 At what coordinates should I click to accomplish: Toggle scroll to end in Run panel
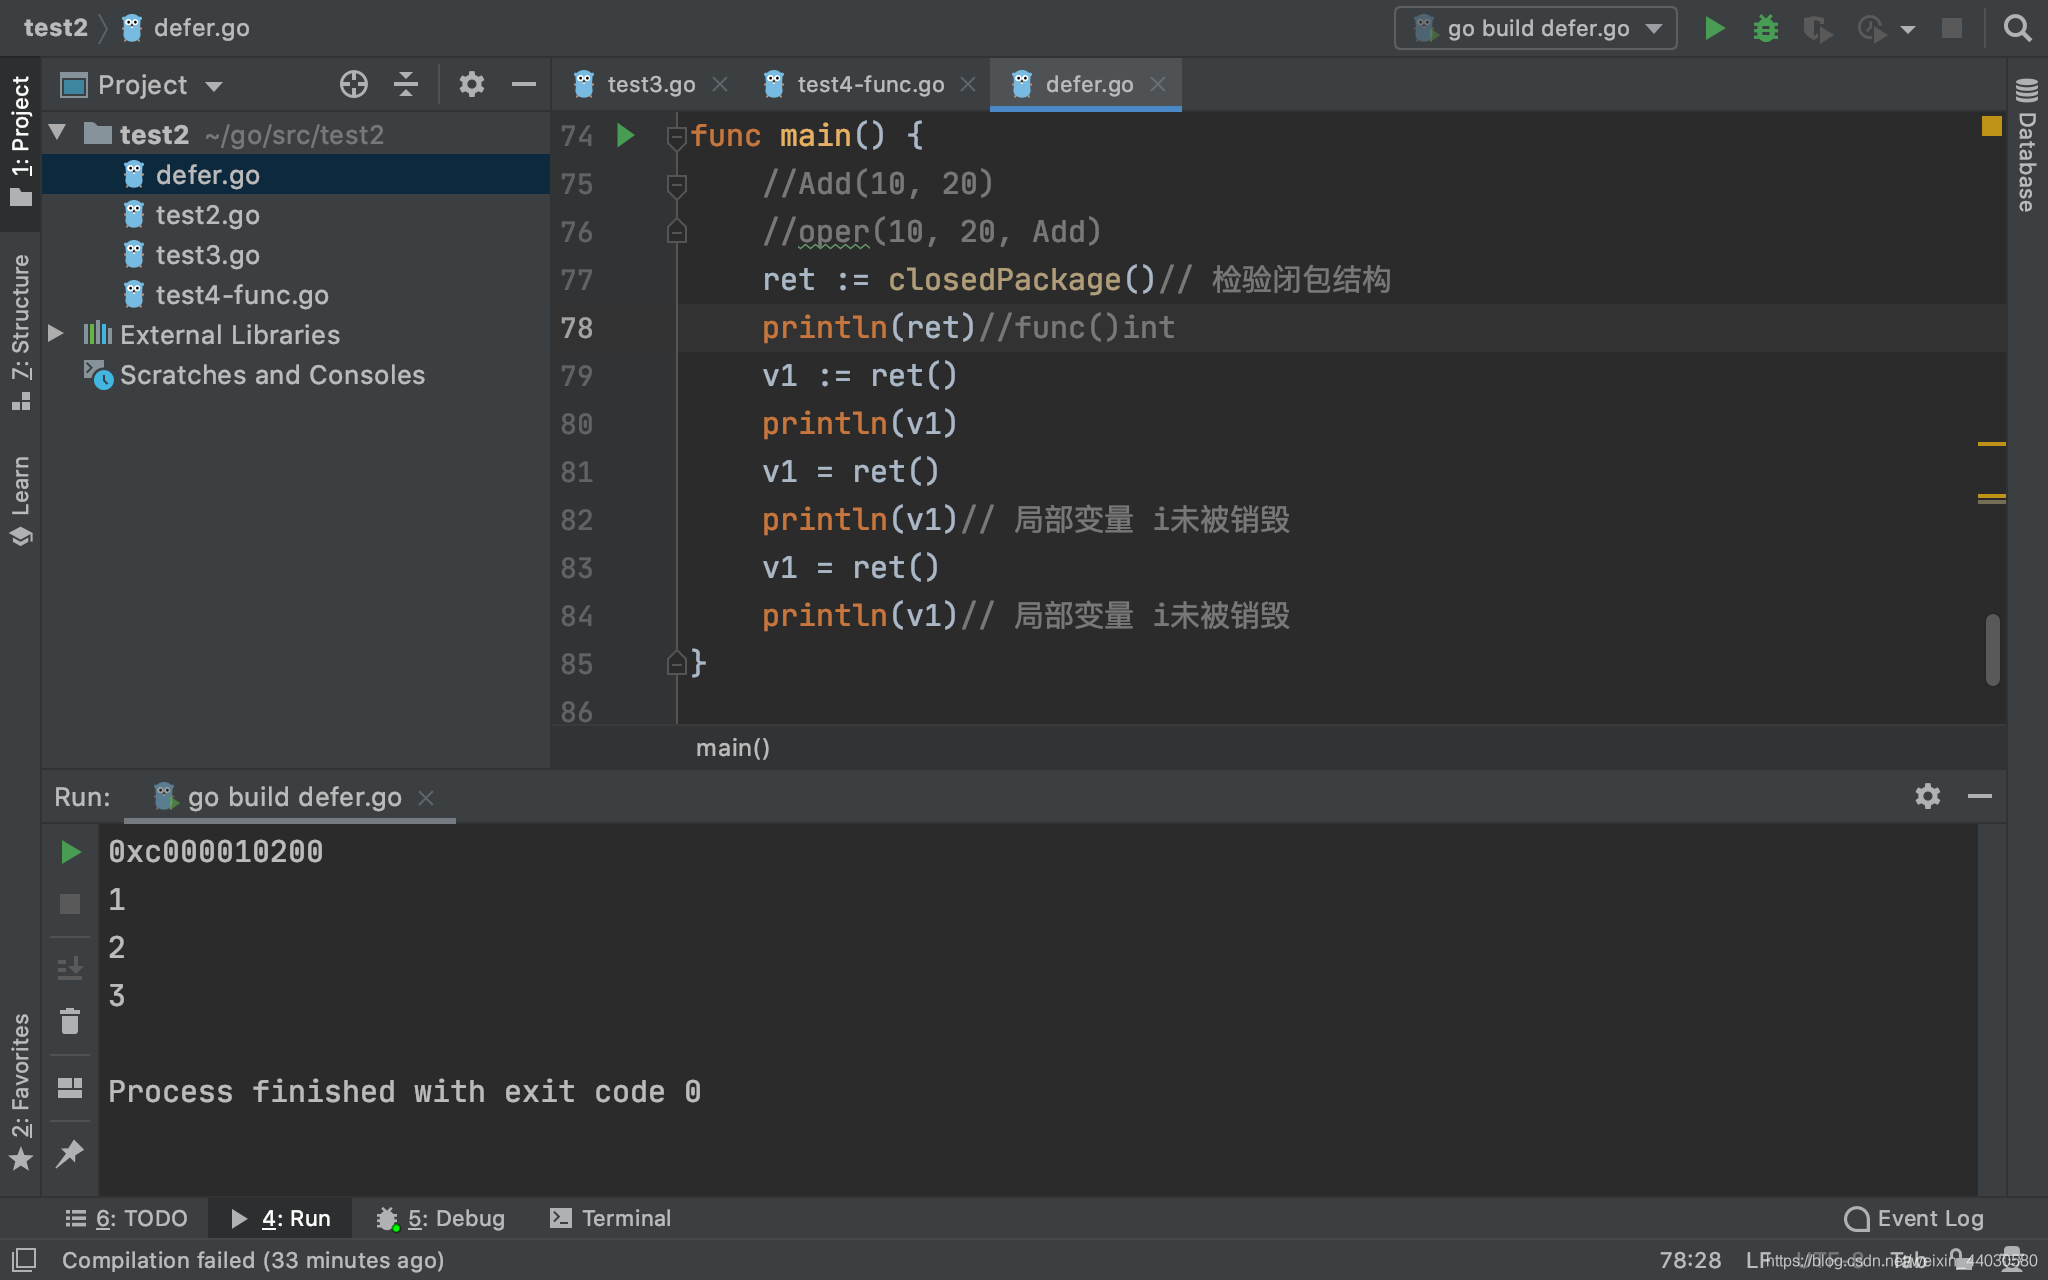(70, 968)
